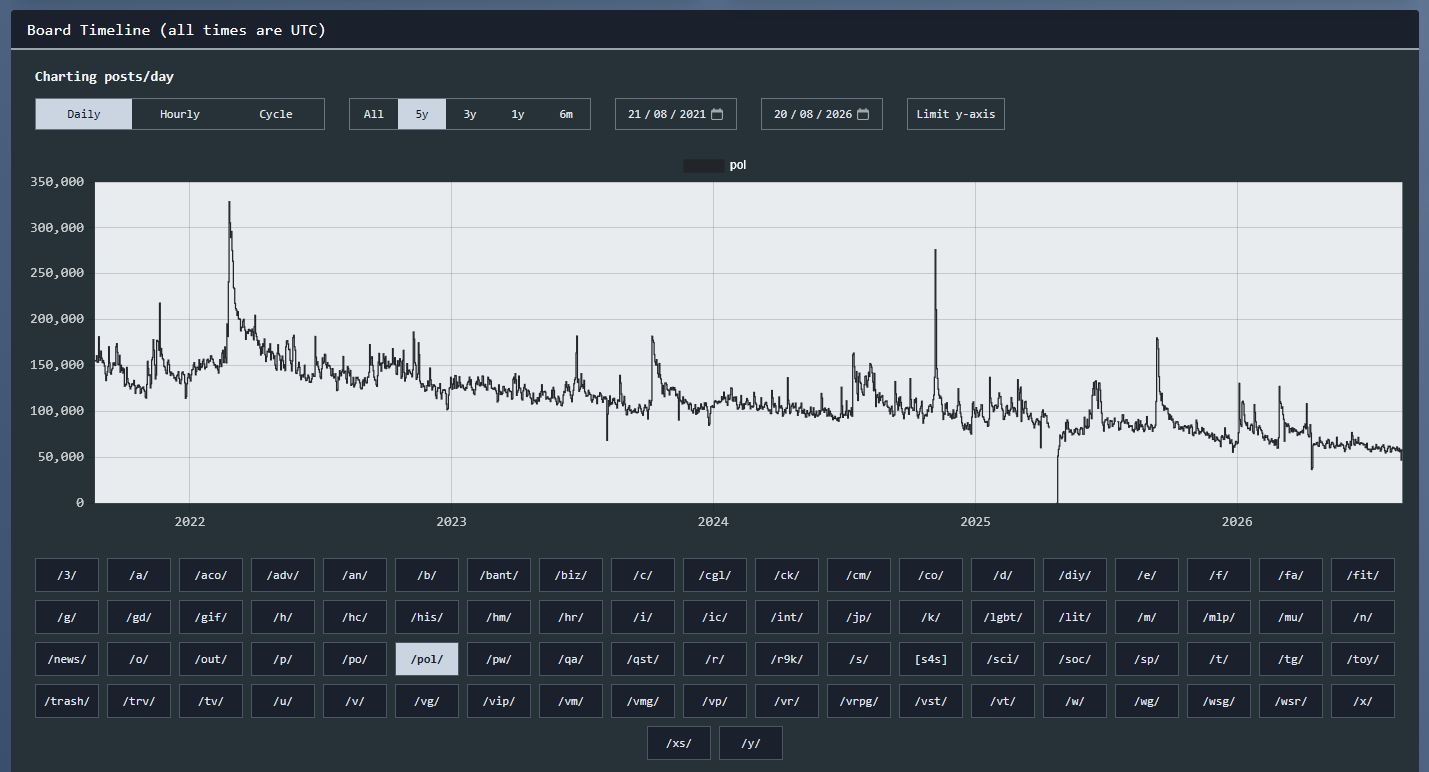Set range to 1y
Viewport: 1429px width, 772px height.
518,114
